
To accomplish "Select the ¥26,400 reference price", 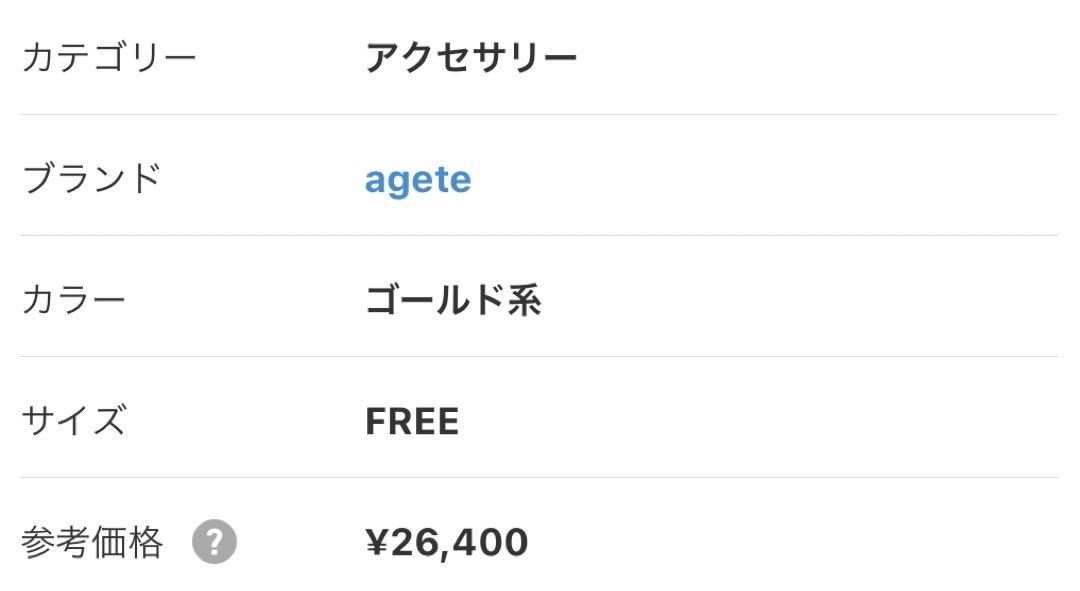I will pos(446,542).
